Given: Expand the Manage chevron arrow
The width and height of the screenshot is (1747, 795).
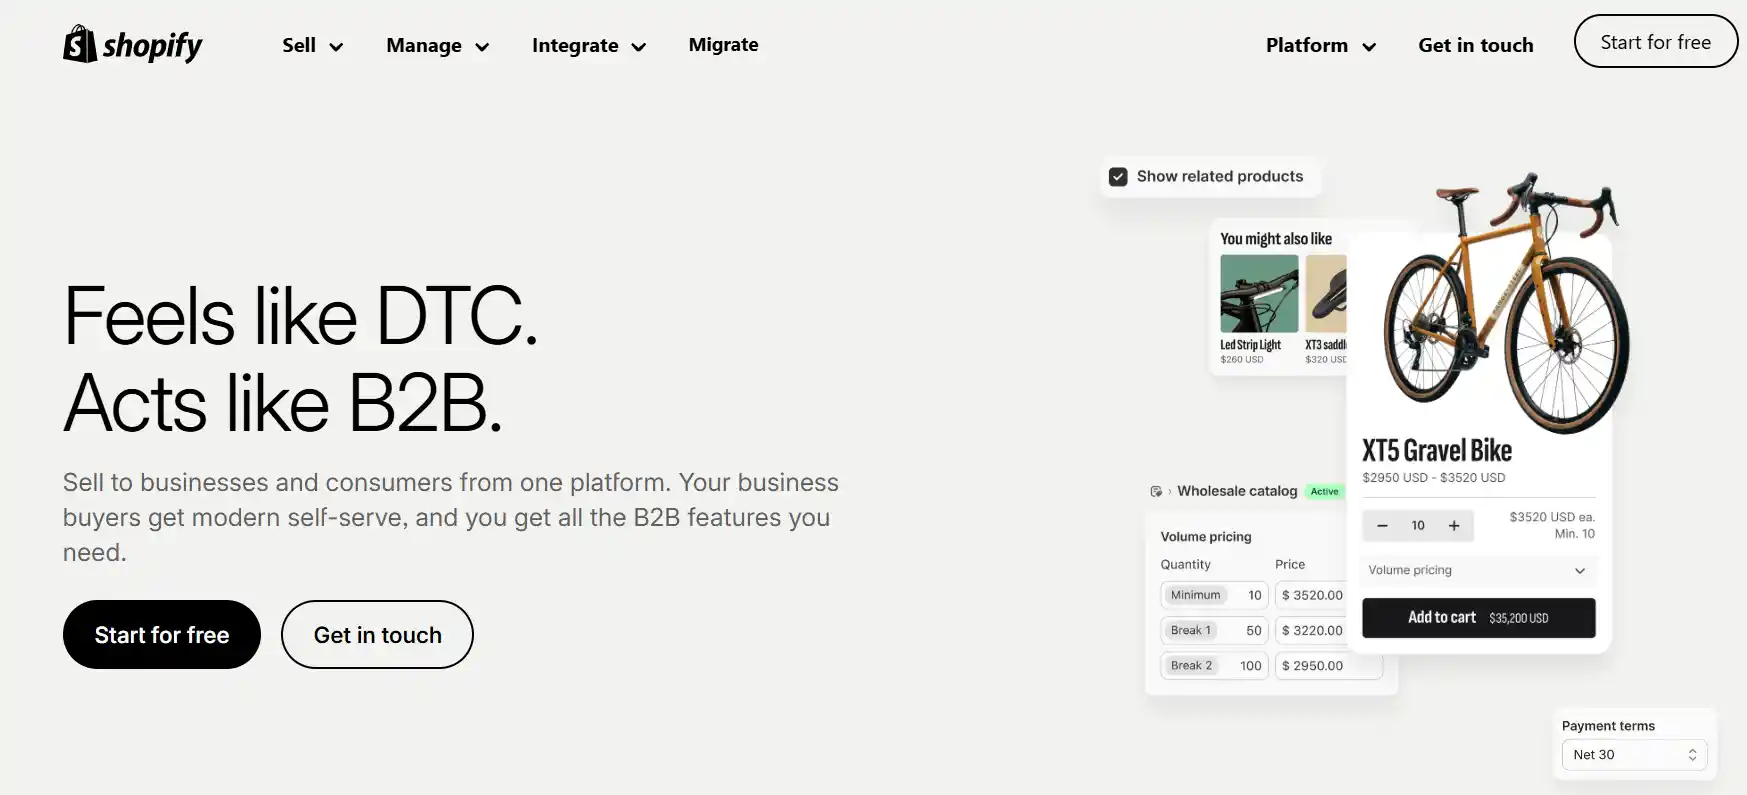Looking at the screenshot, I should [x=482, y=47].
